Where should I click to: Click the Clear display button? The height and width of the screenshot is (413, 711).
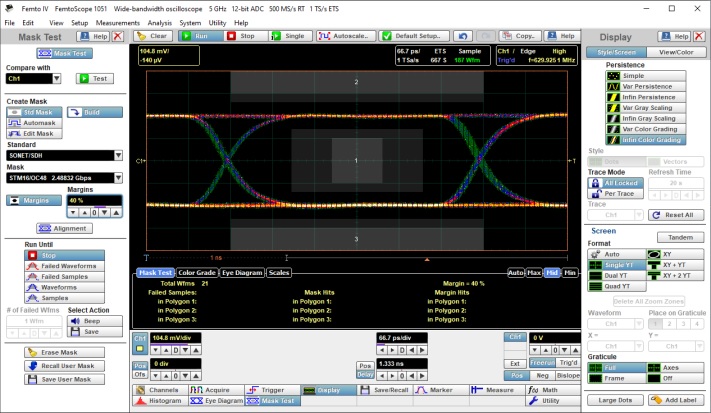(154, 35)
